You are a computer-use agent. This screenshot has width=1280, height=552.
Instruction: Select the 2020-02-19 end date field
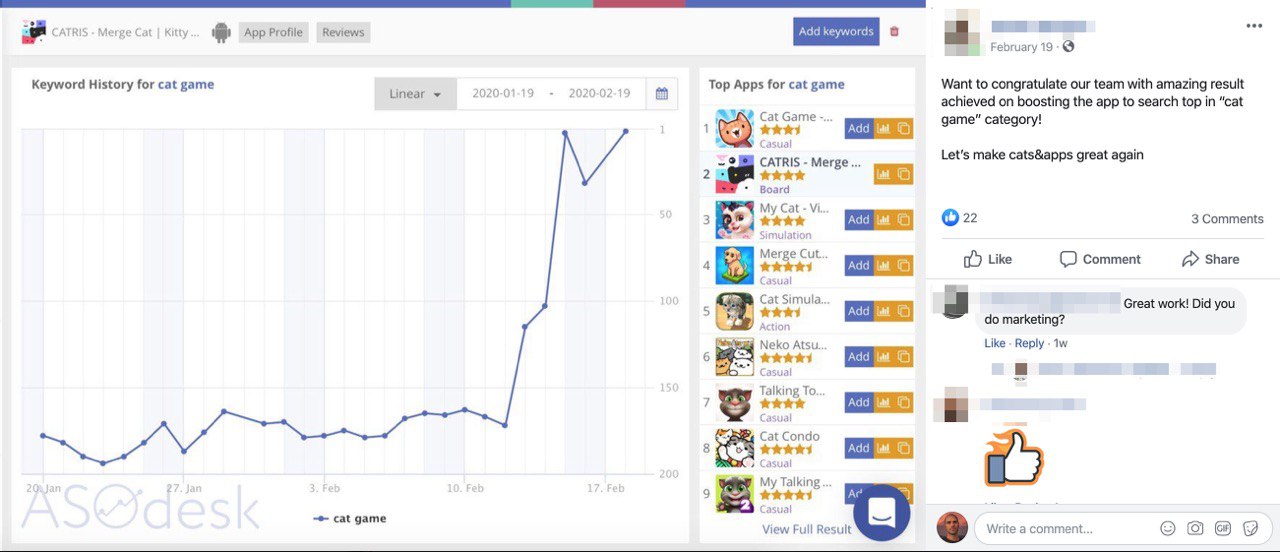pyautogui.click(x=599, y=94)
